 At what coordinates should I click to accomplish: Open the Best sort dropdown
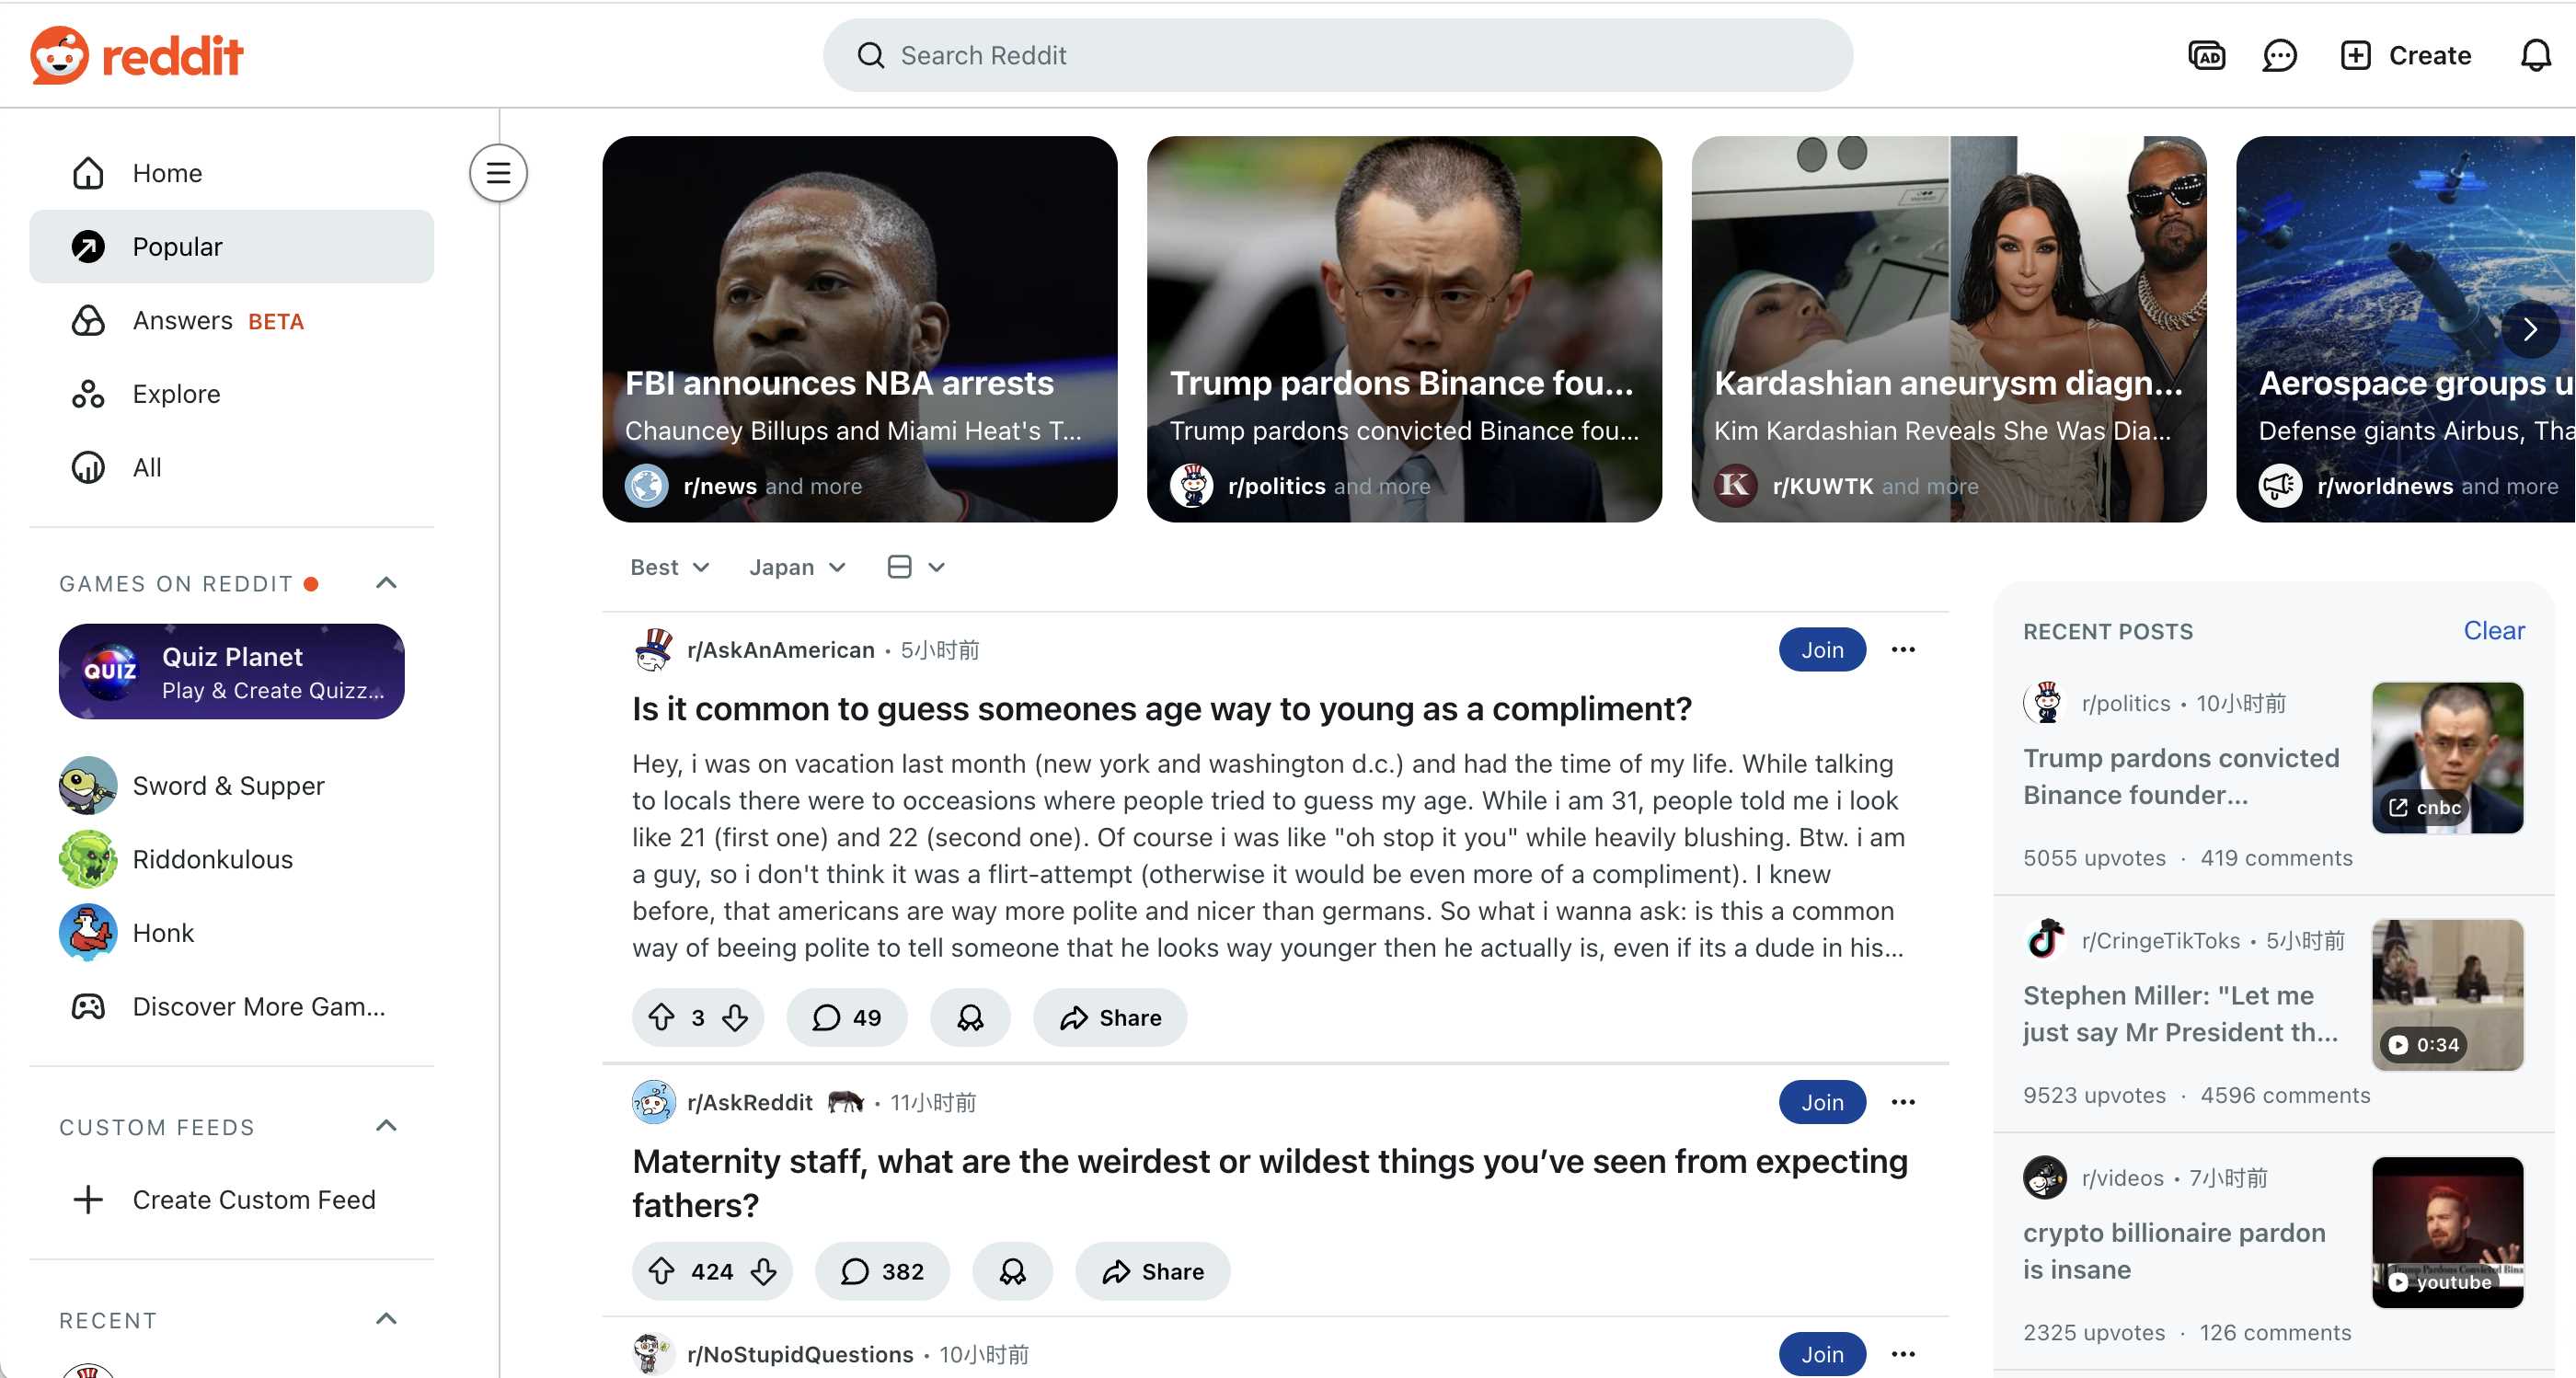[669, 567]
